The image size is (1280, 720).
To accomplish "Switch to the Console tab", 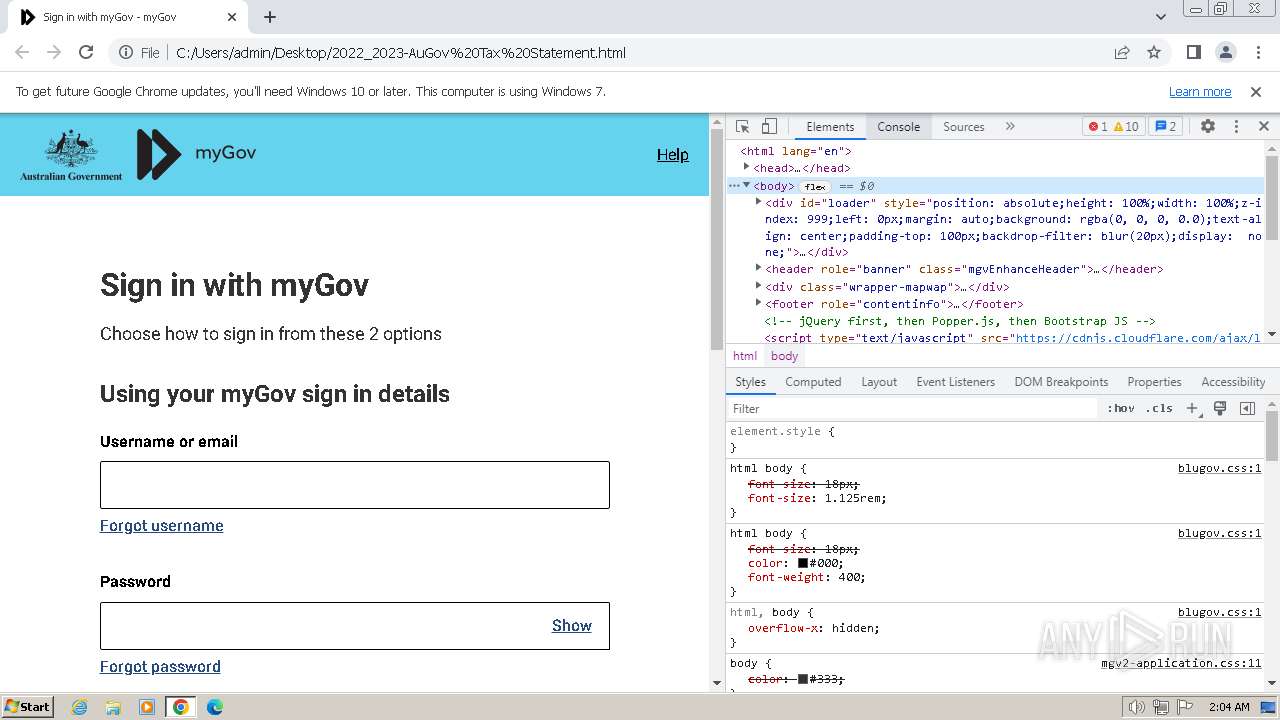I will 898,127.
